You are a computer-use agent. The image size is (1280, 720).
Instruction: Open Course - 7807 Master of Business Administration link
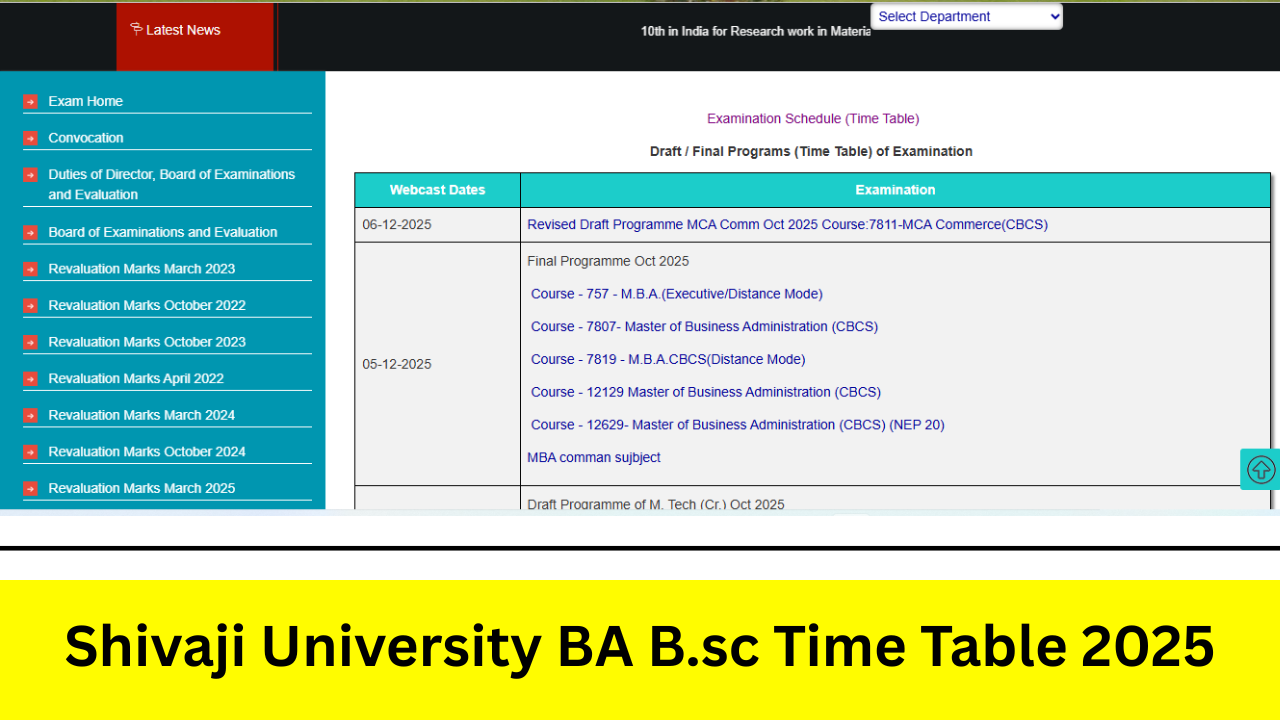pos(704,326)
